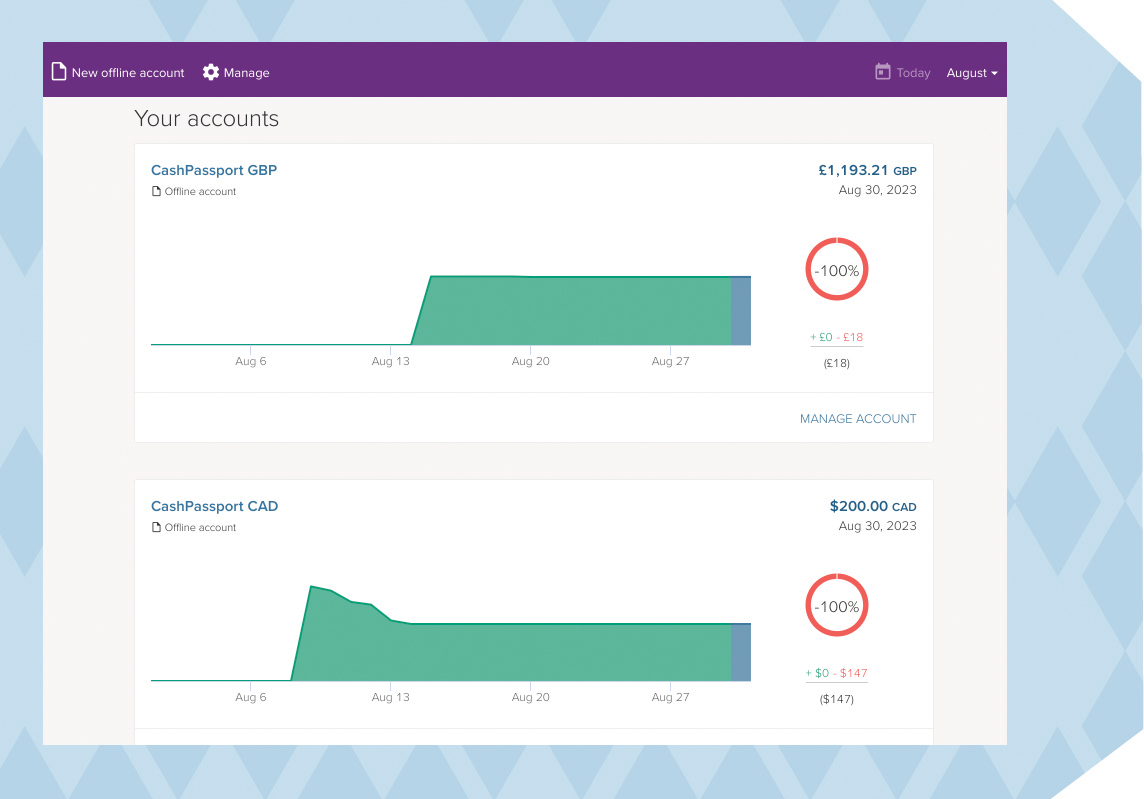Open the CashPassport CAD account link
Viewport: 1144px width, 799px height.
point(214,506)
